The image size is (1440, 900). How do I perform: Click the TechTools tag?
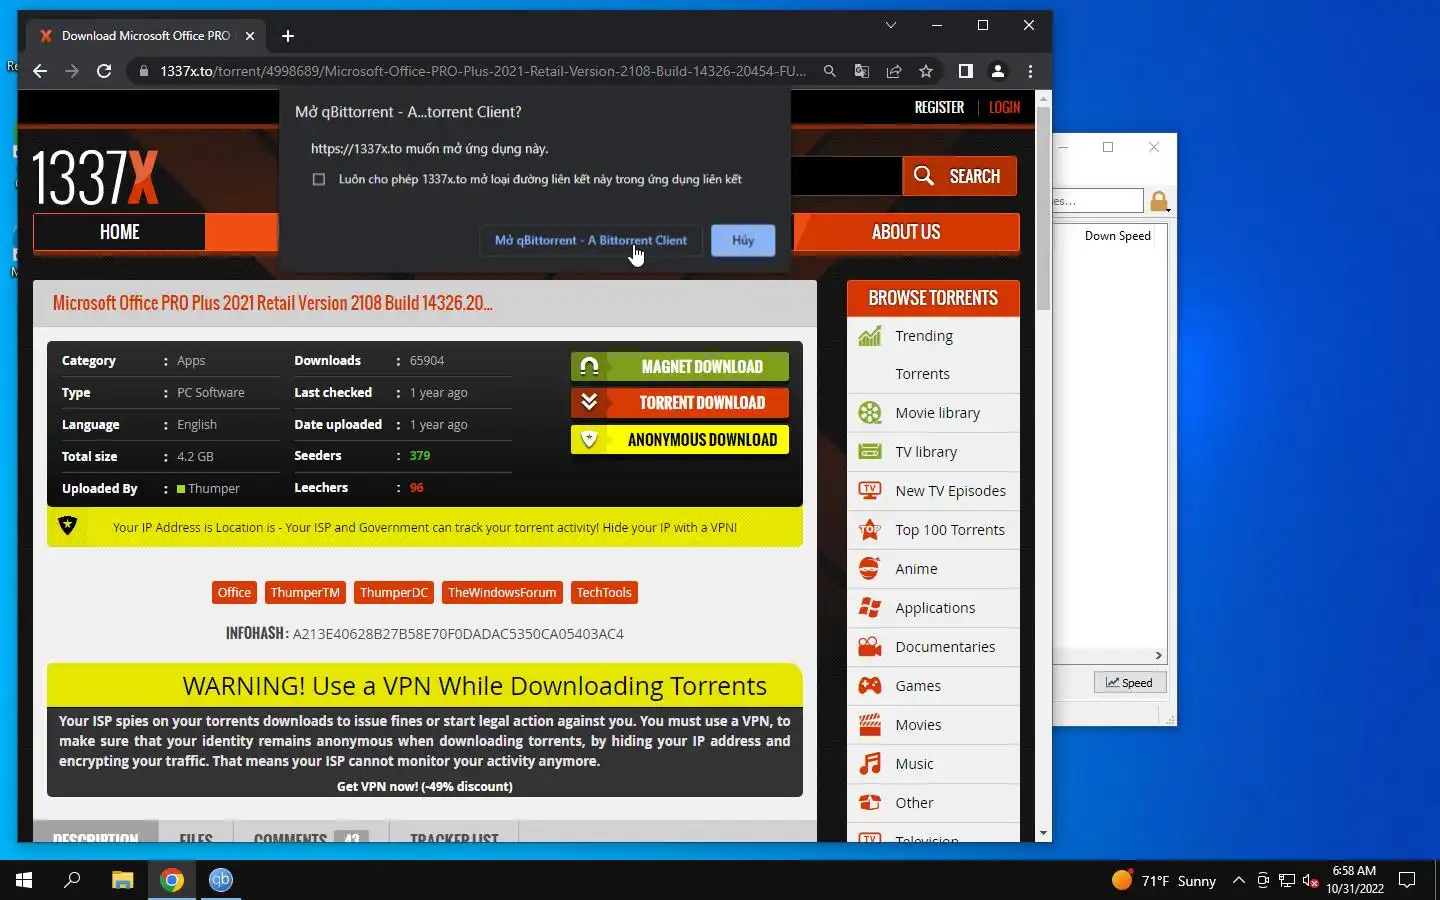tap(604, 593)
